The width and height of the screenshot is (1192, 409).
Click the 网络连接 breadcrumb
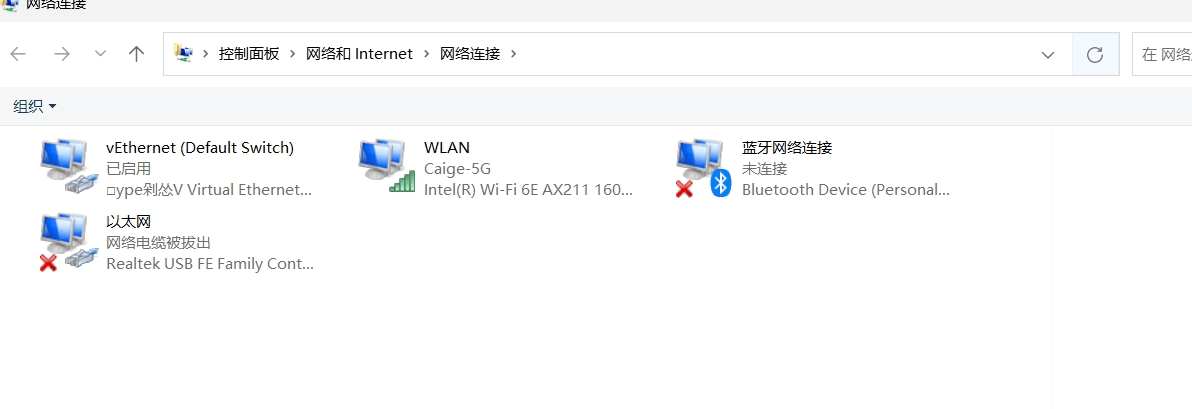pos(470,54)
